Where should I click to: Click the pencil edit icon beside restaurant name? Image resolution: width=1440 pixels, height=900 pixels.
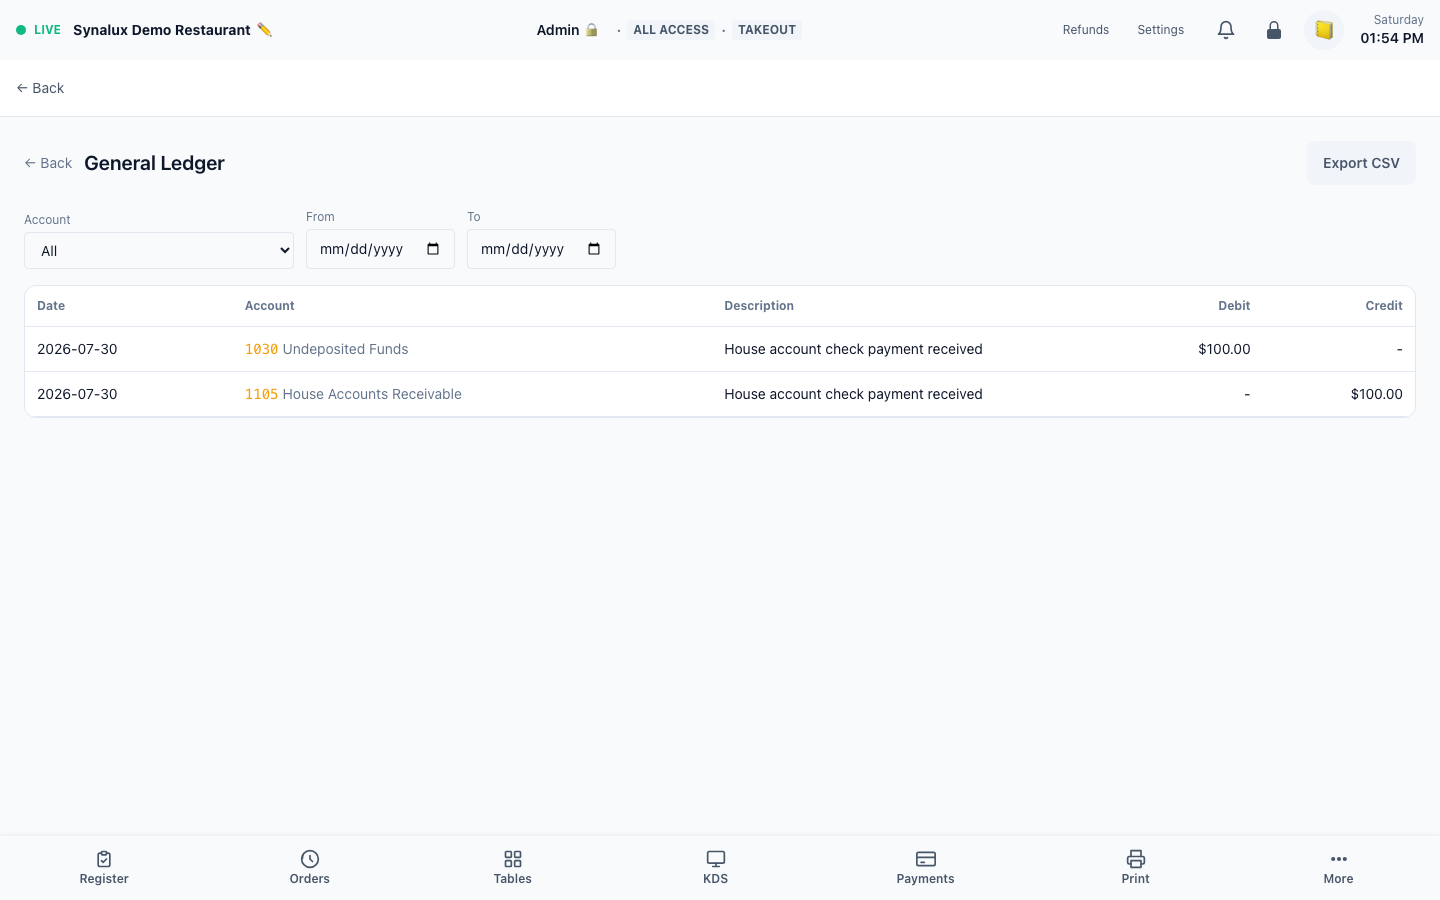tap(264, 30)
